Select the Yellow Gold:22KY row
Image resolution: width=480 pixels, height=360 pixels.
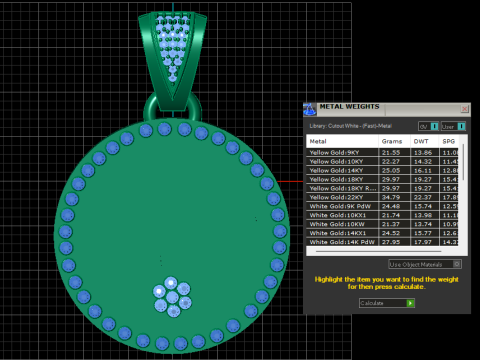pos(382,197)
